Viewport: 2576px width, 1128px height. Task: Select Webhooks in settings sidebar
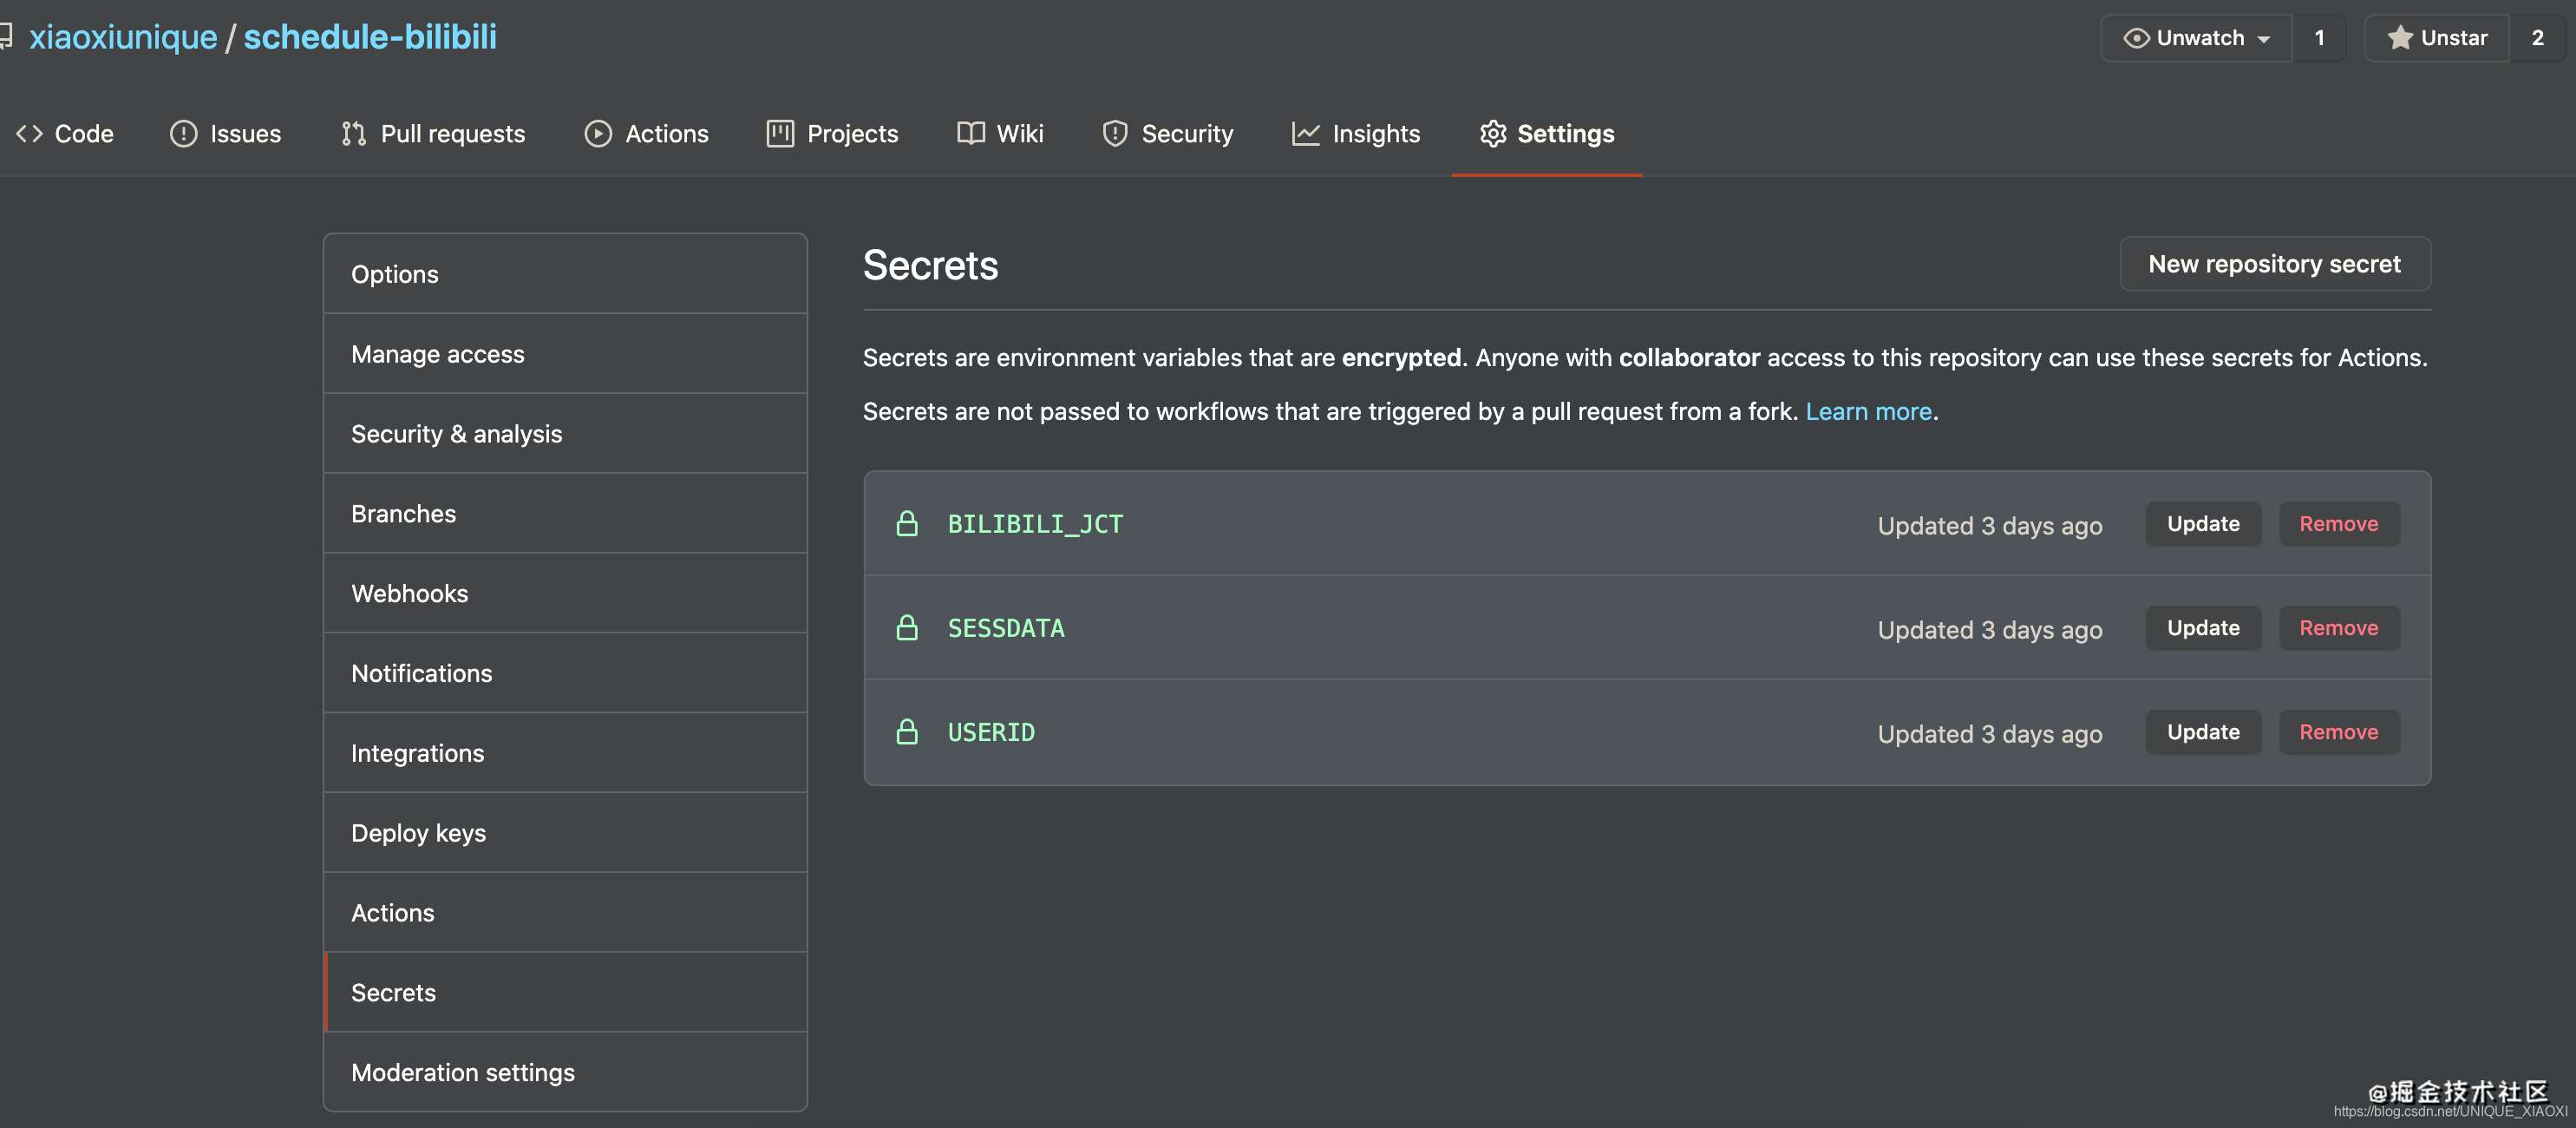click(x=410, y=593)
